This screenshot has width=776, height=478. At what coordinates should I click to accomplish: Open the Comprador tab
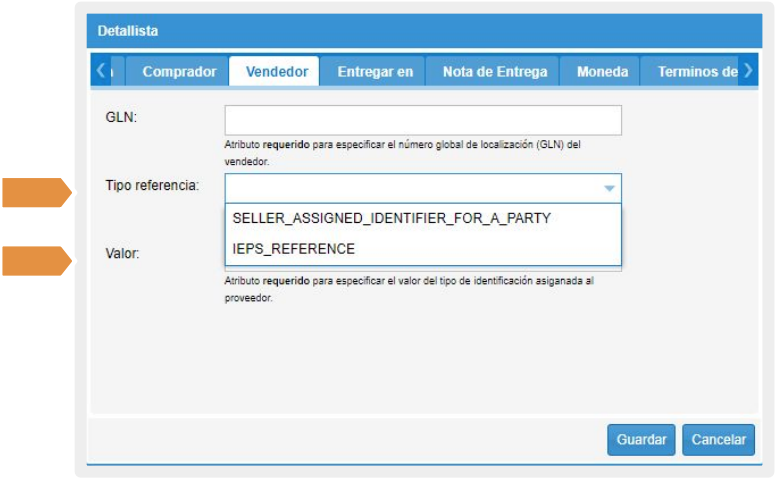point(179,72)
